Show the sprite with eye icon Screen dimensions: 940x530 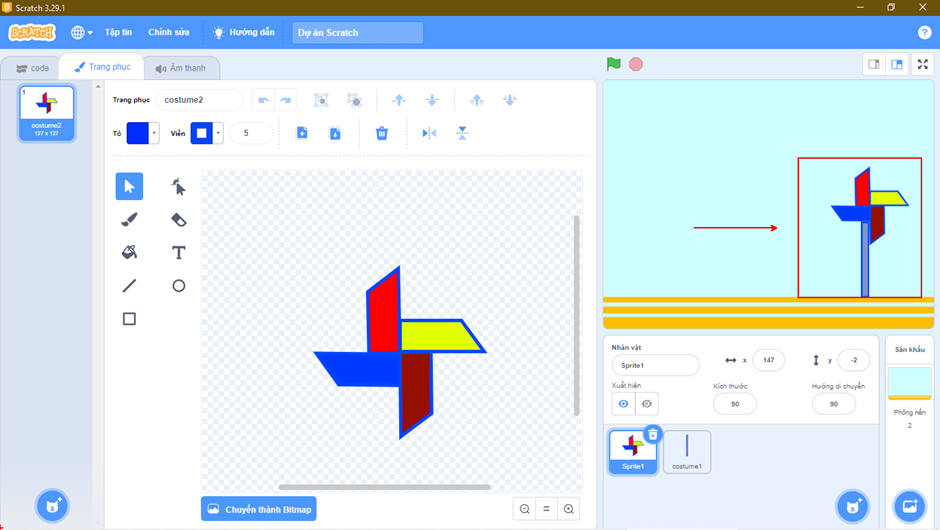click(x=623, y=403)
